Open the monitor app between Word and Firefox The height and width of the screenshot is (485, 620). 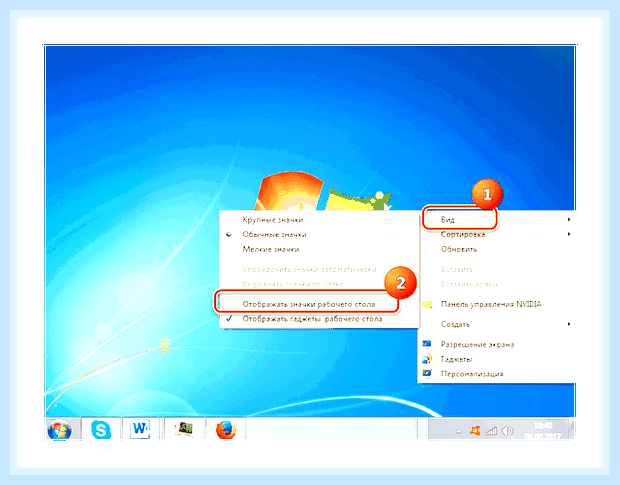tap(184, 429)
